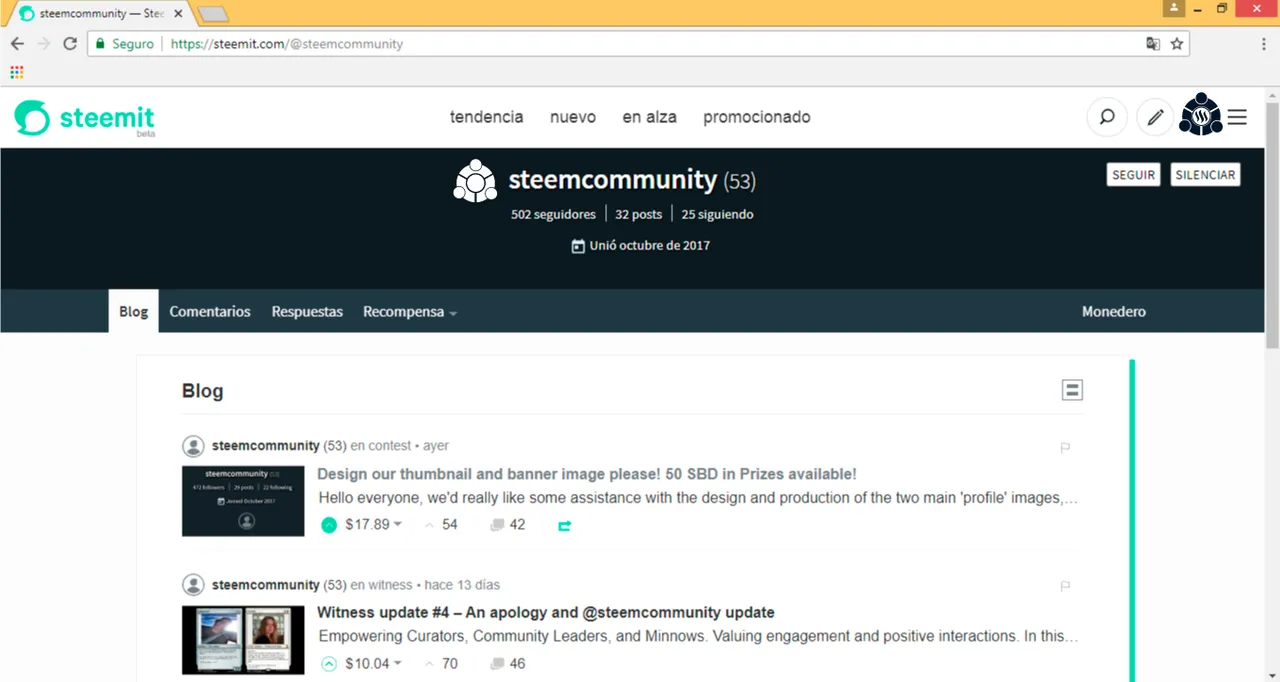Screen dimensions: 1280x682
Task: Upvote the $10.04 witness post
Action: coord(329,663)
